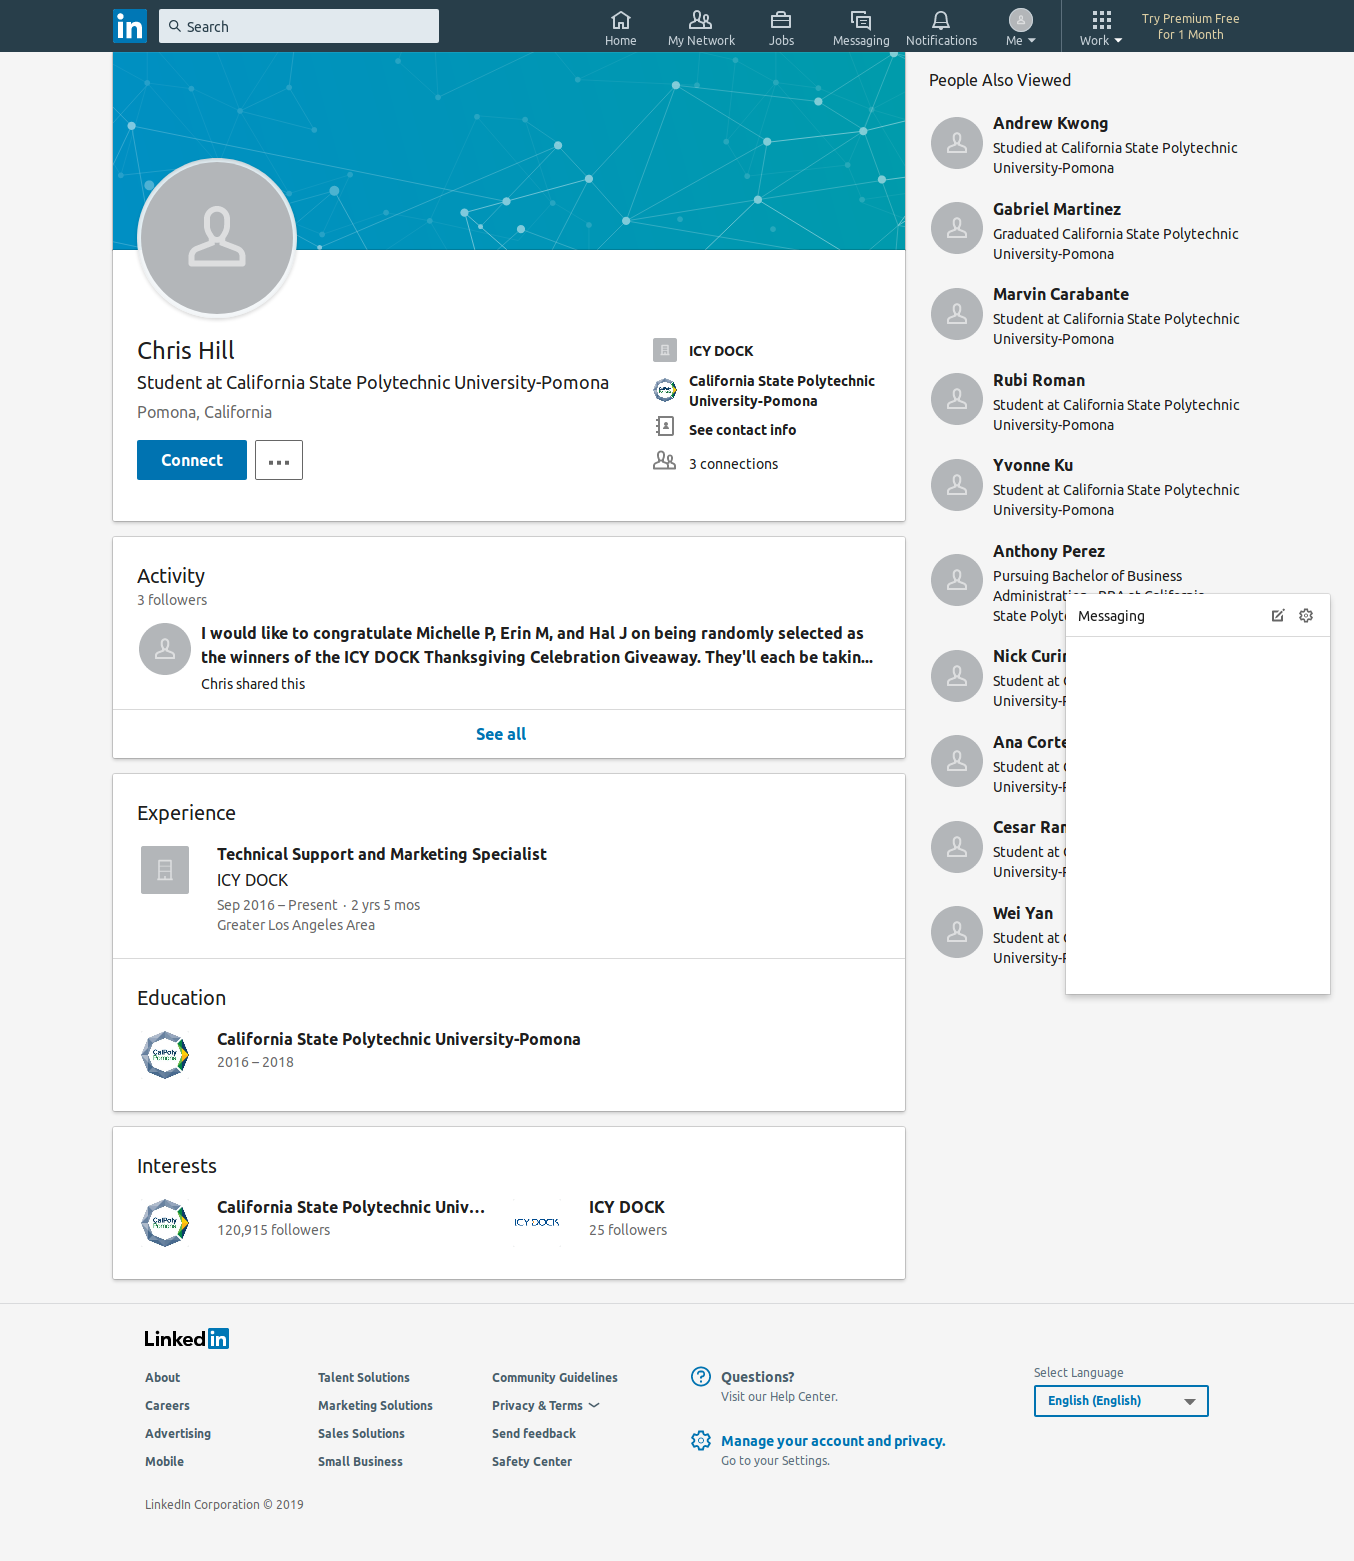Viewport: 1354px width, 1561px height.
Task: Open Andrew Kwong's profile name
Action: click(x=1050, y=123)
